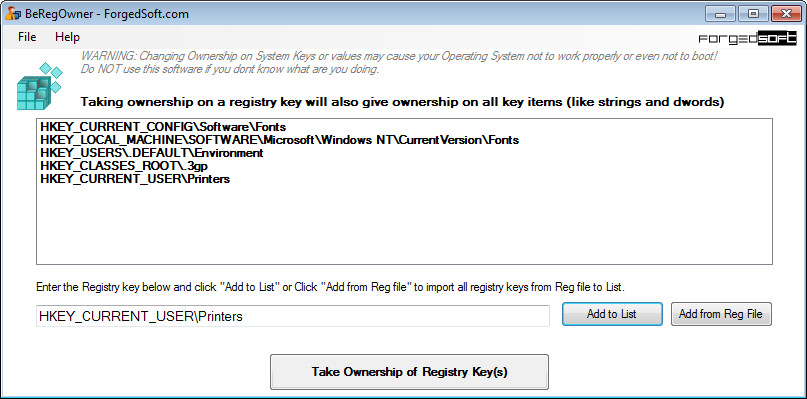Click the gray warning text about ownership
This screenshot has height=399, width=807.
click(399, 62)
